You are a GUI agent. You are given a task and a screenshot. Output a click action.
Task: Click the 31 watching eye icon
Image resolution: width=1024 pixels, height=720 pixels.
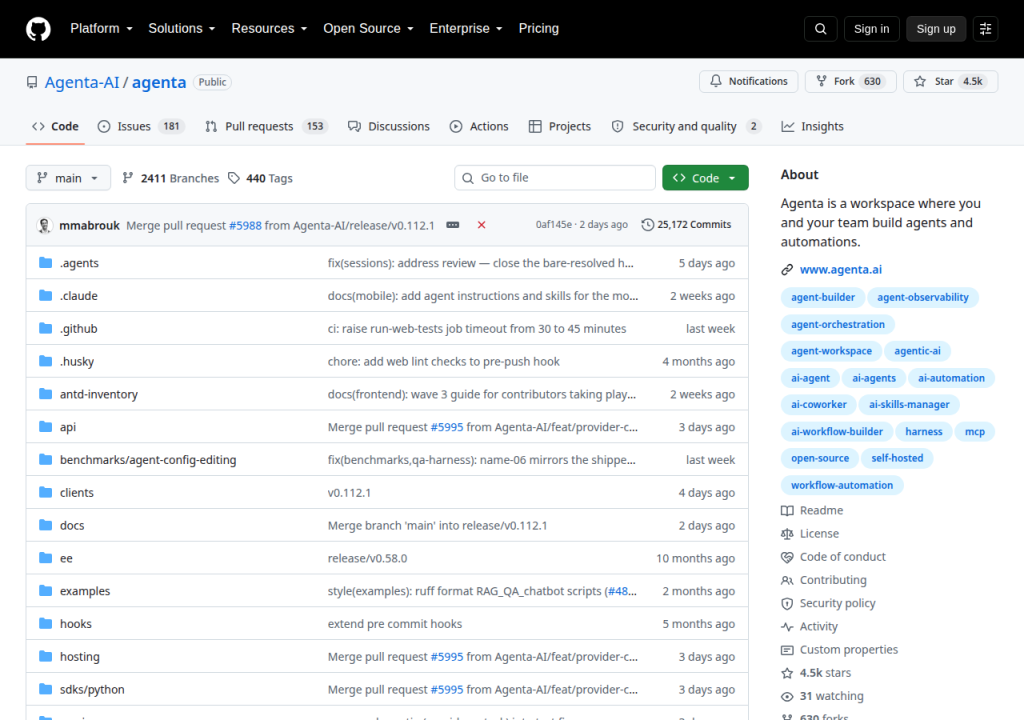[x=787, y=696]
